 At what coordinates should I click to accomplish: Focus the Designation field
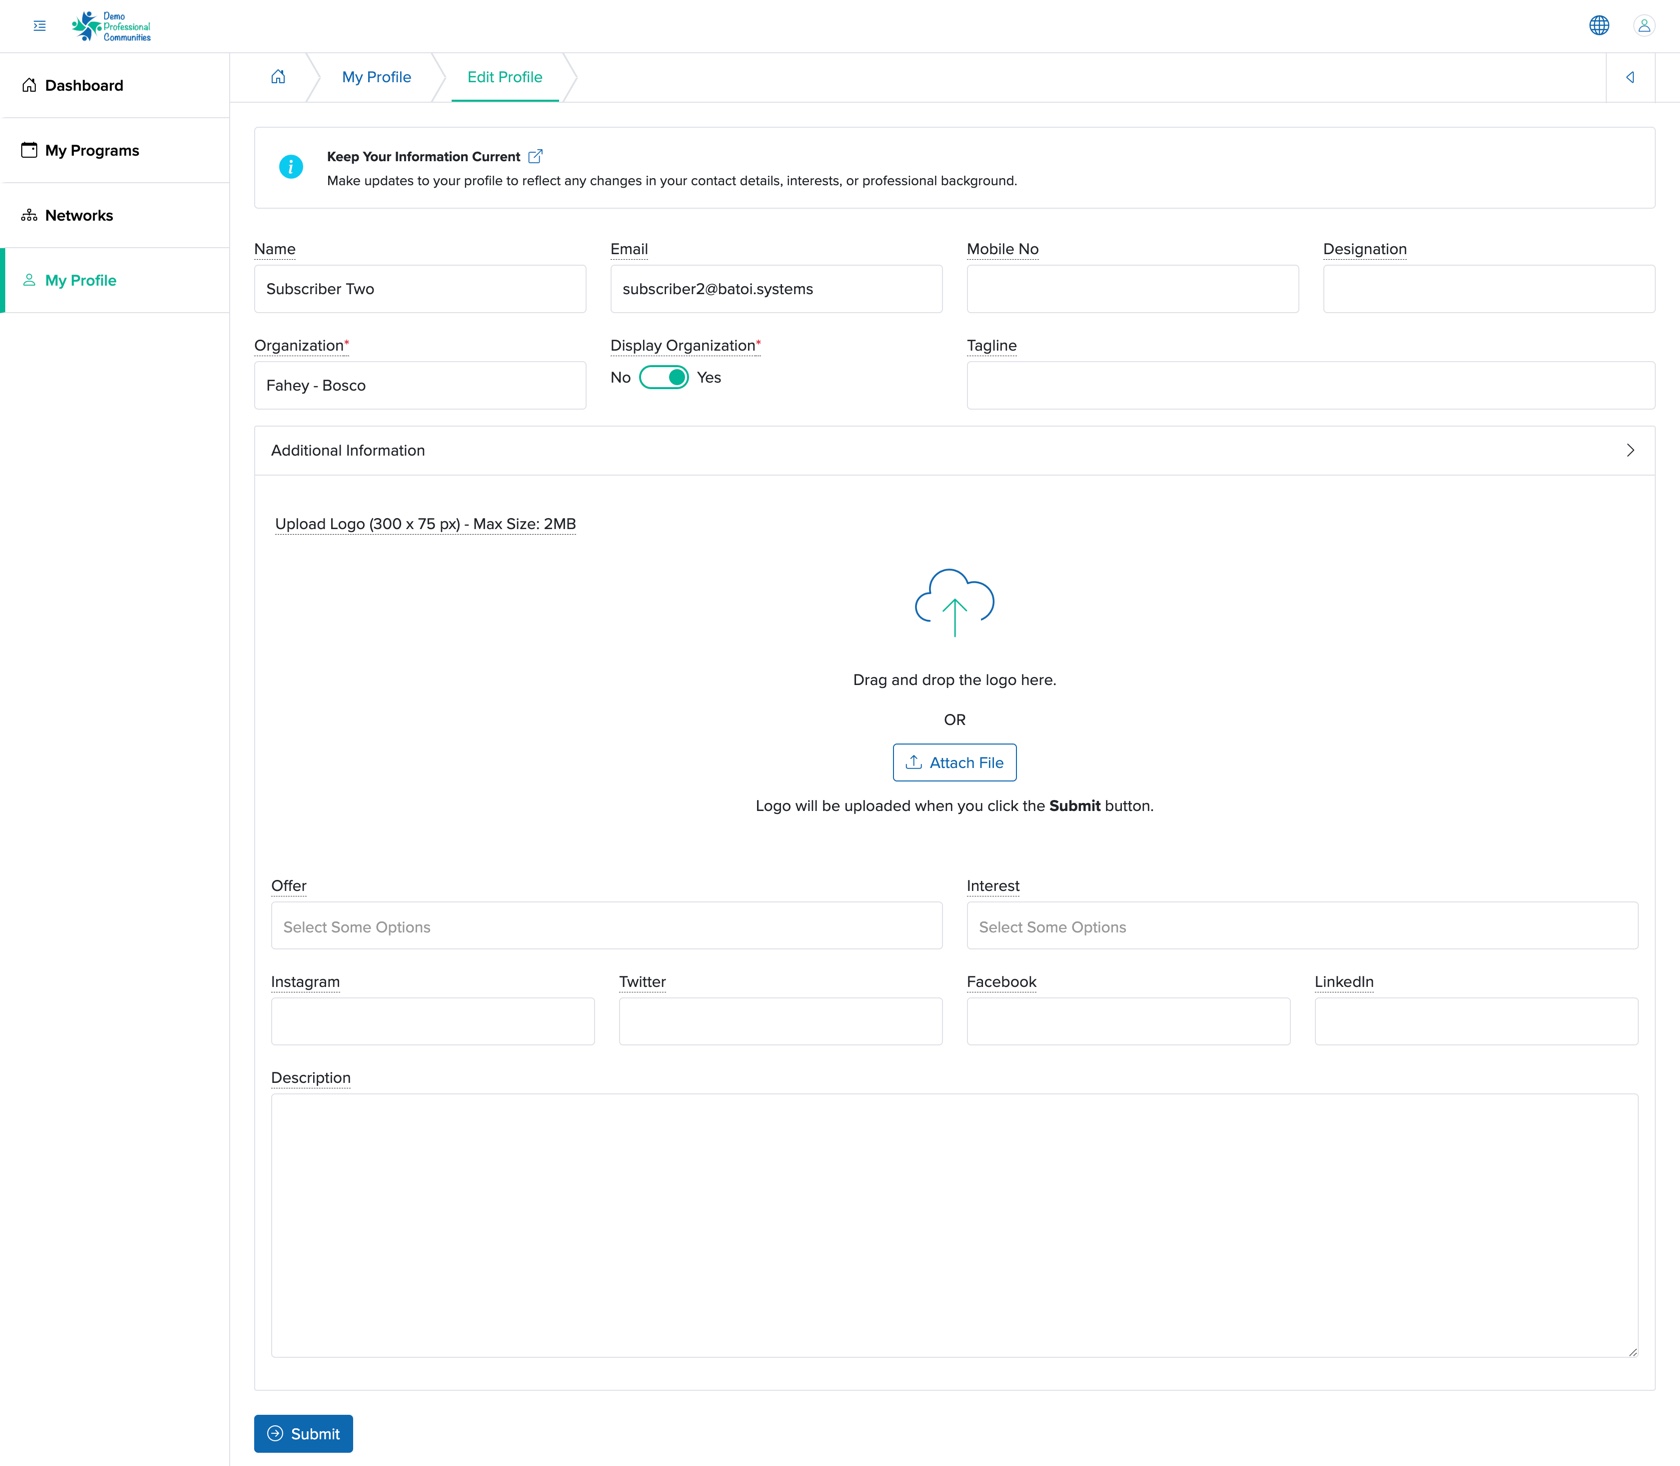[x=1489, y=289]
